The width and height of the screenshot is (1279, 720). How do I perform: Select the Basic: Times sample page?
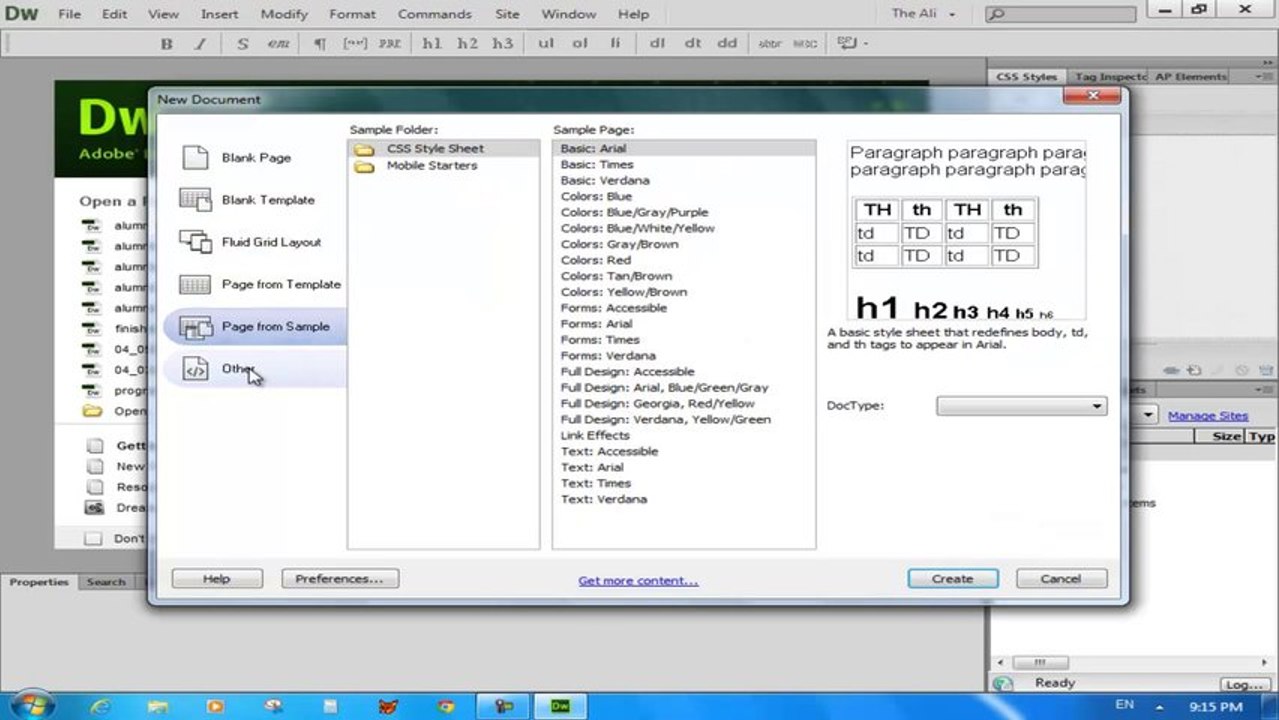pos(597,164)
